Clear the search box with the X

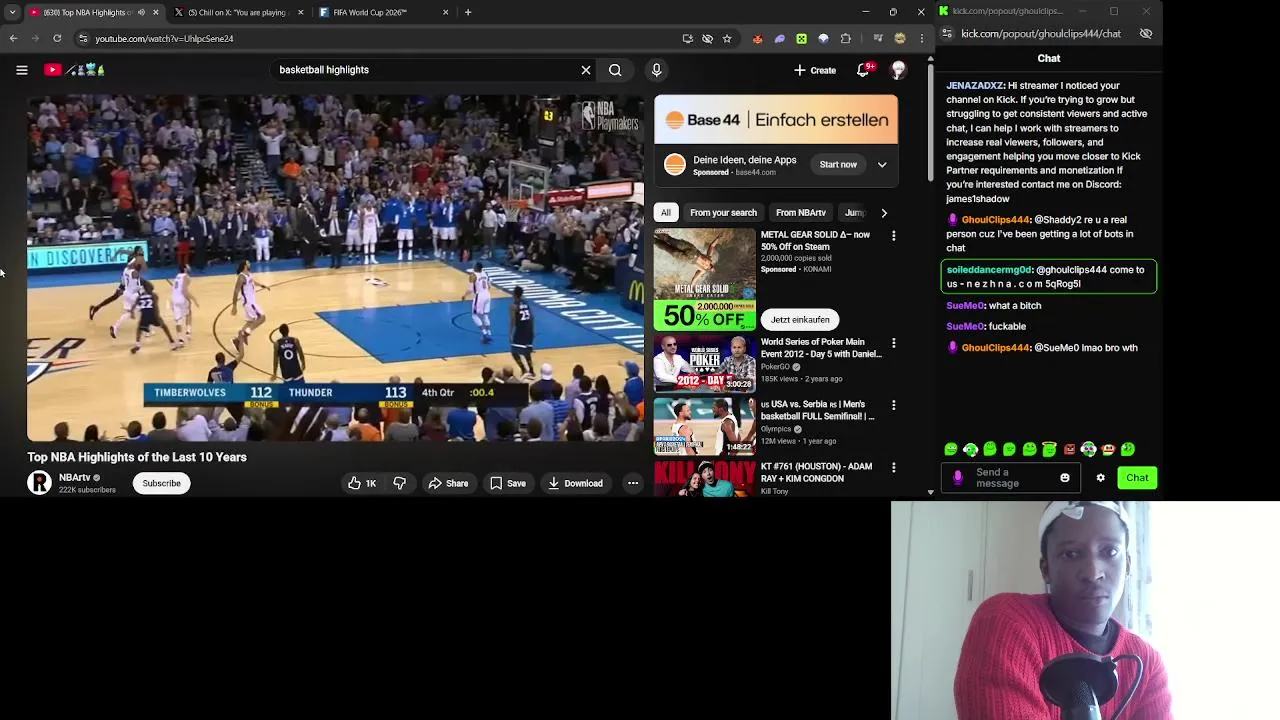[x=586, y=70]
